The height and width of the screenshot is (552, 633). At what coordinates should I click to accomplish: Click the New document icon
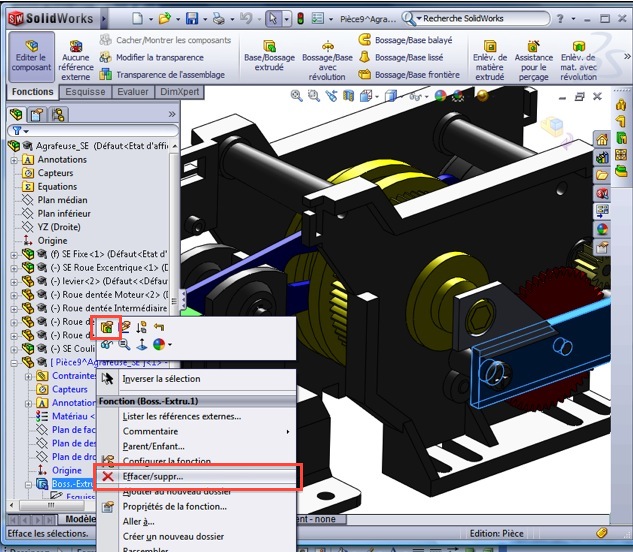[138, 18]
